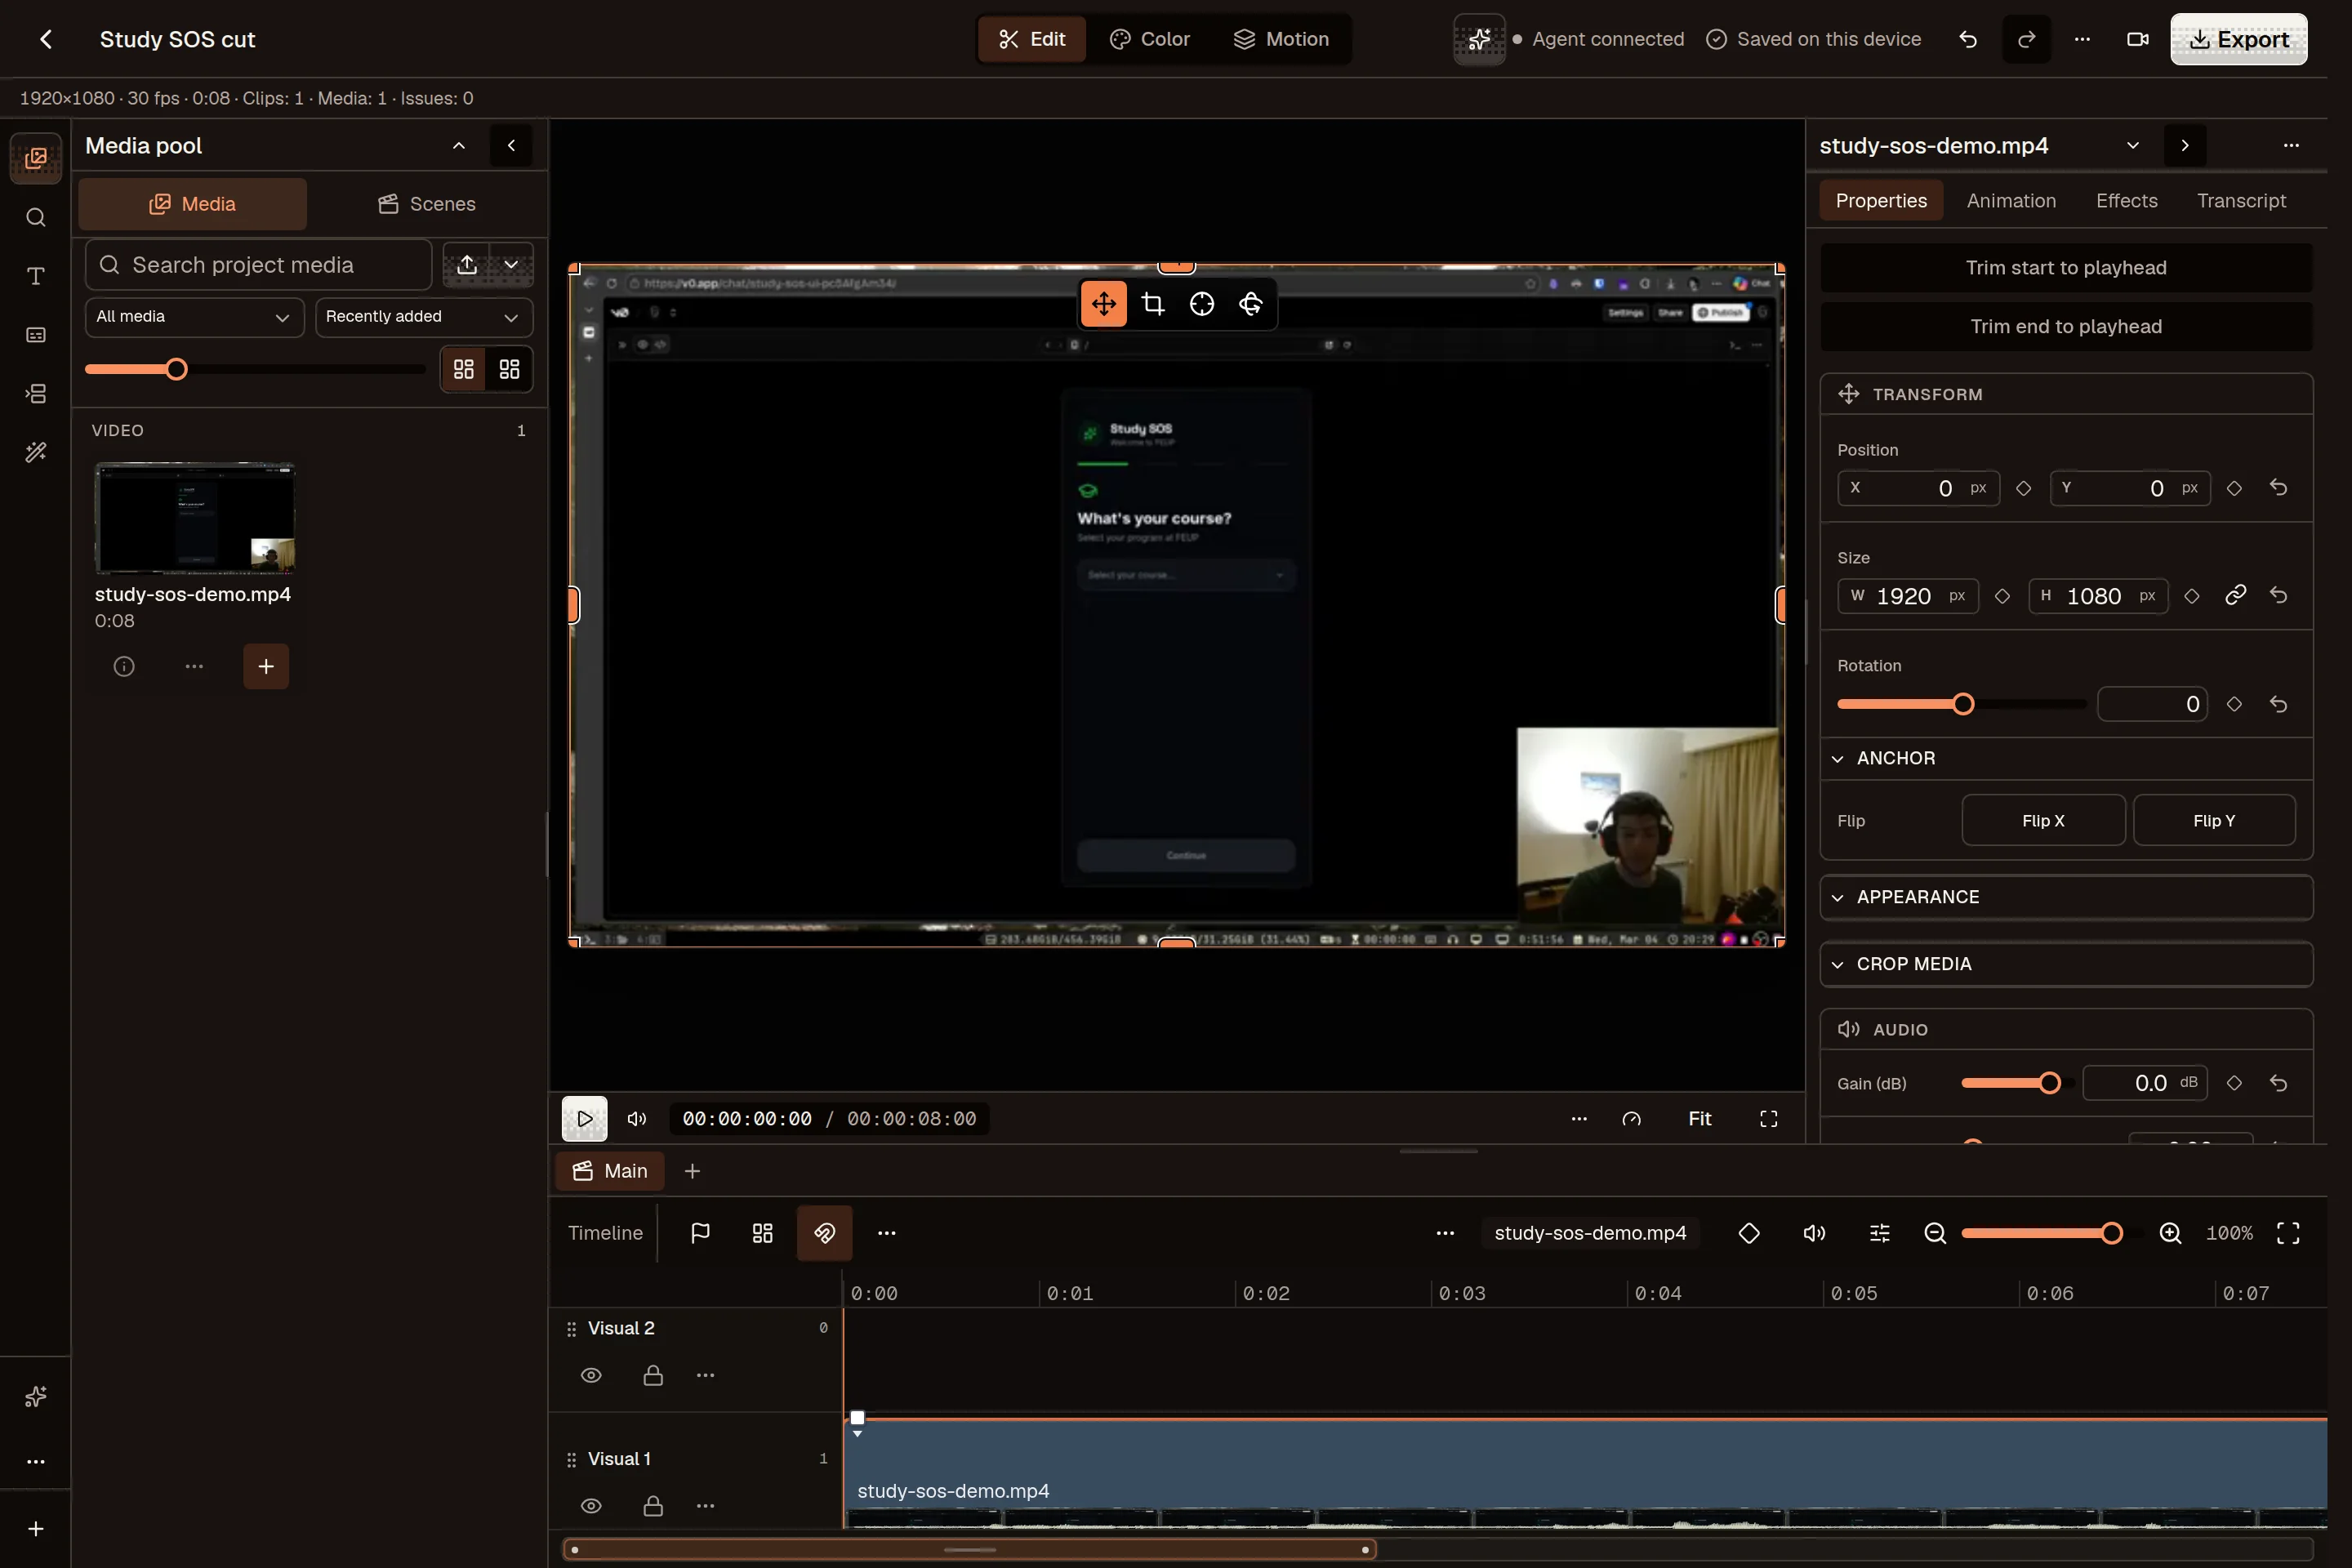Click the camera record icon near Export

click(2138, 39)
